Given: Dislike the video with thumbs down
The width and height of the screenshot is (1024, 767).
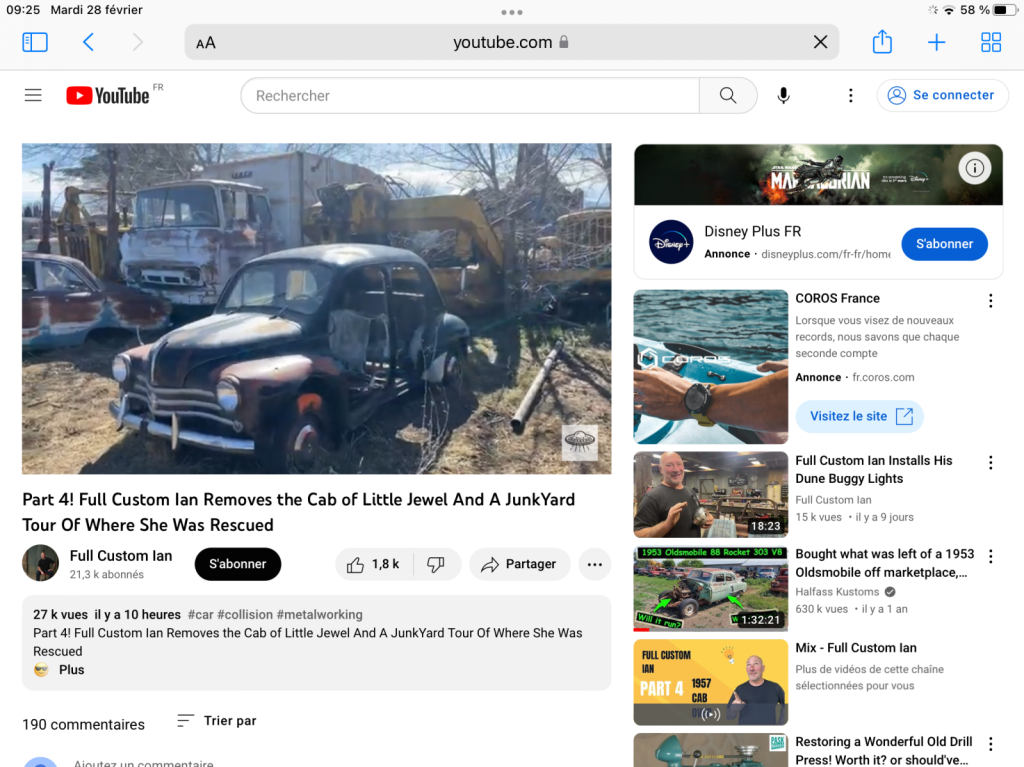Looking at the screenshot, I should pos(436,564).
